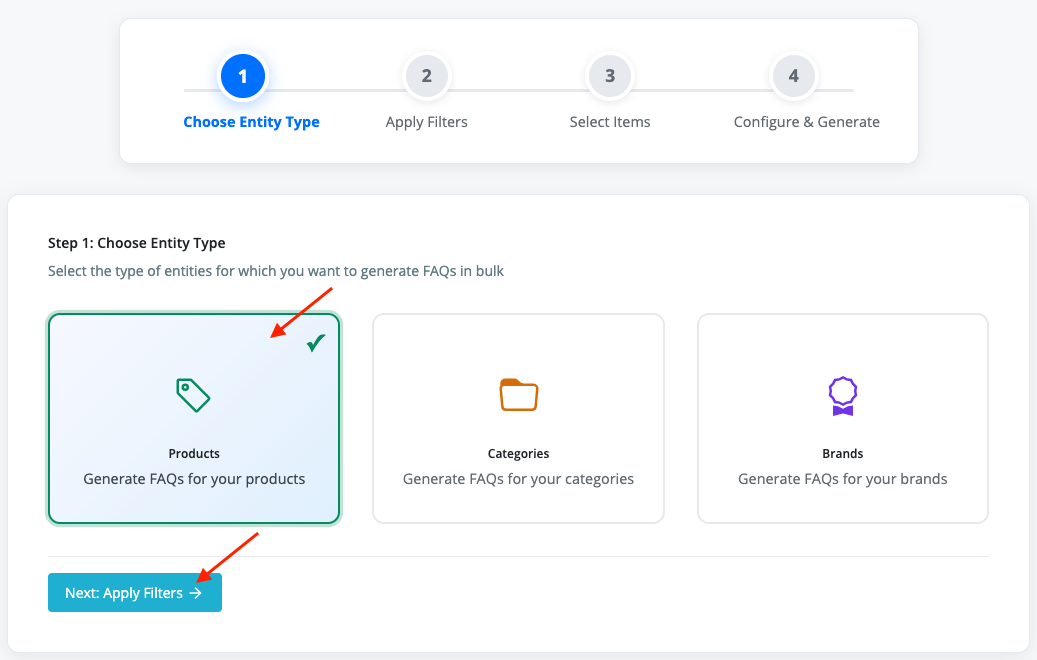Click "Generate FAQs for your products" text

194,479
